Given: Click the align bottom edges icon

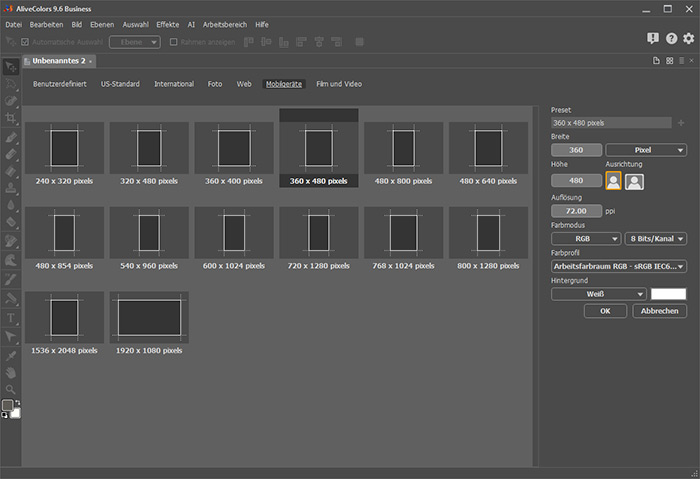Looking at the screenshot, I should click(x=283, y=42).
